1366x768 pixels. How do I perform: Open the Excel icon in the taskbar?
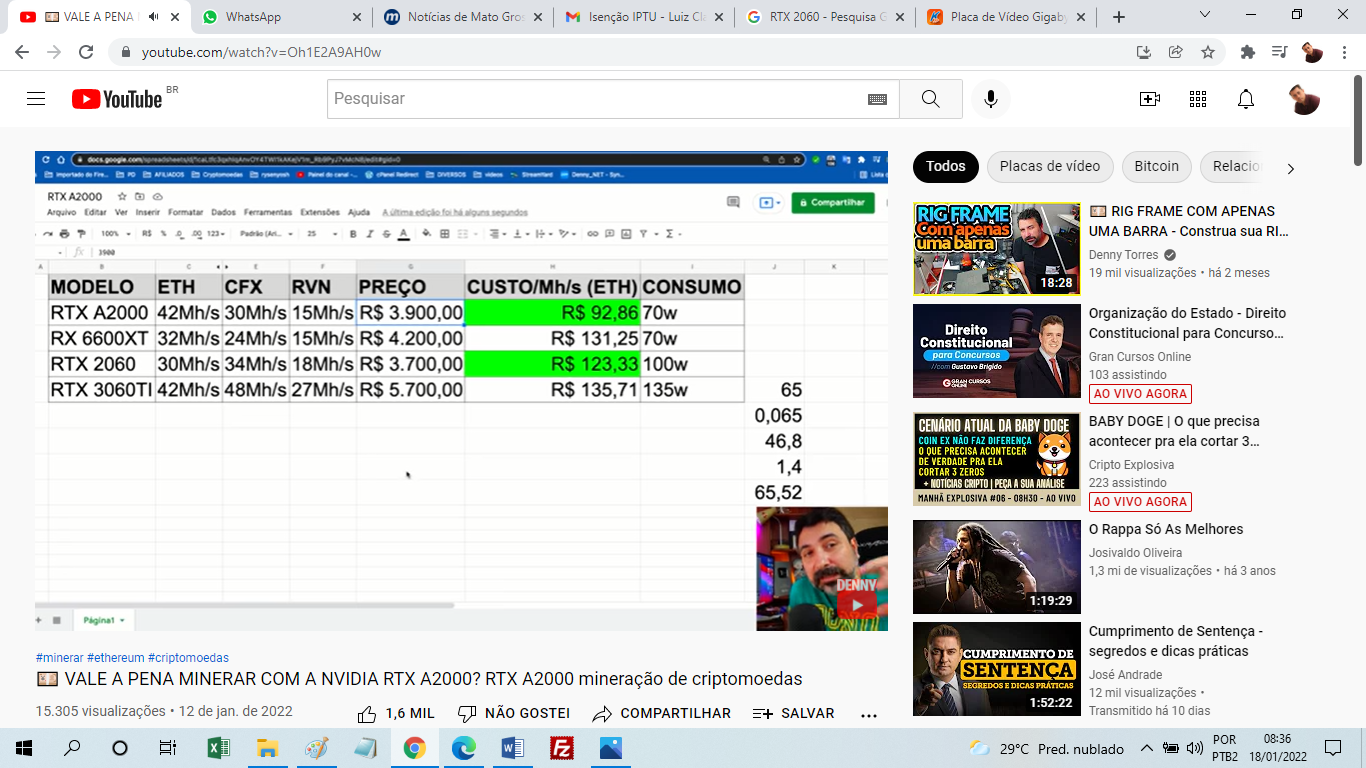pyautogui.click(x=218, y=748)
